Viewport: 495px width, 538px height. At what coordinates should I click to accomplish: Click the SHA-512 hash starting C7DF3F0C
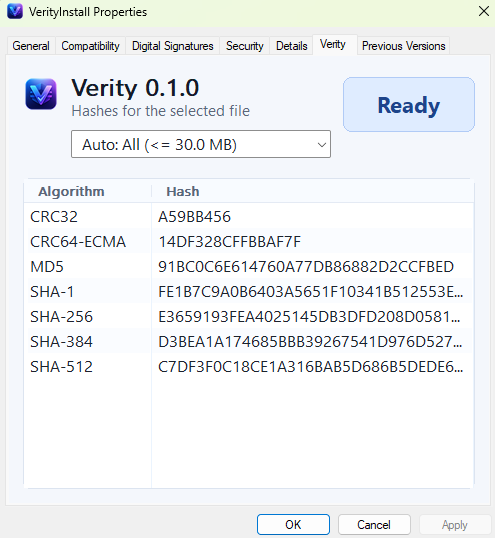click(x=310, y=367)
